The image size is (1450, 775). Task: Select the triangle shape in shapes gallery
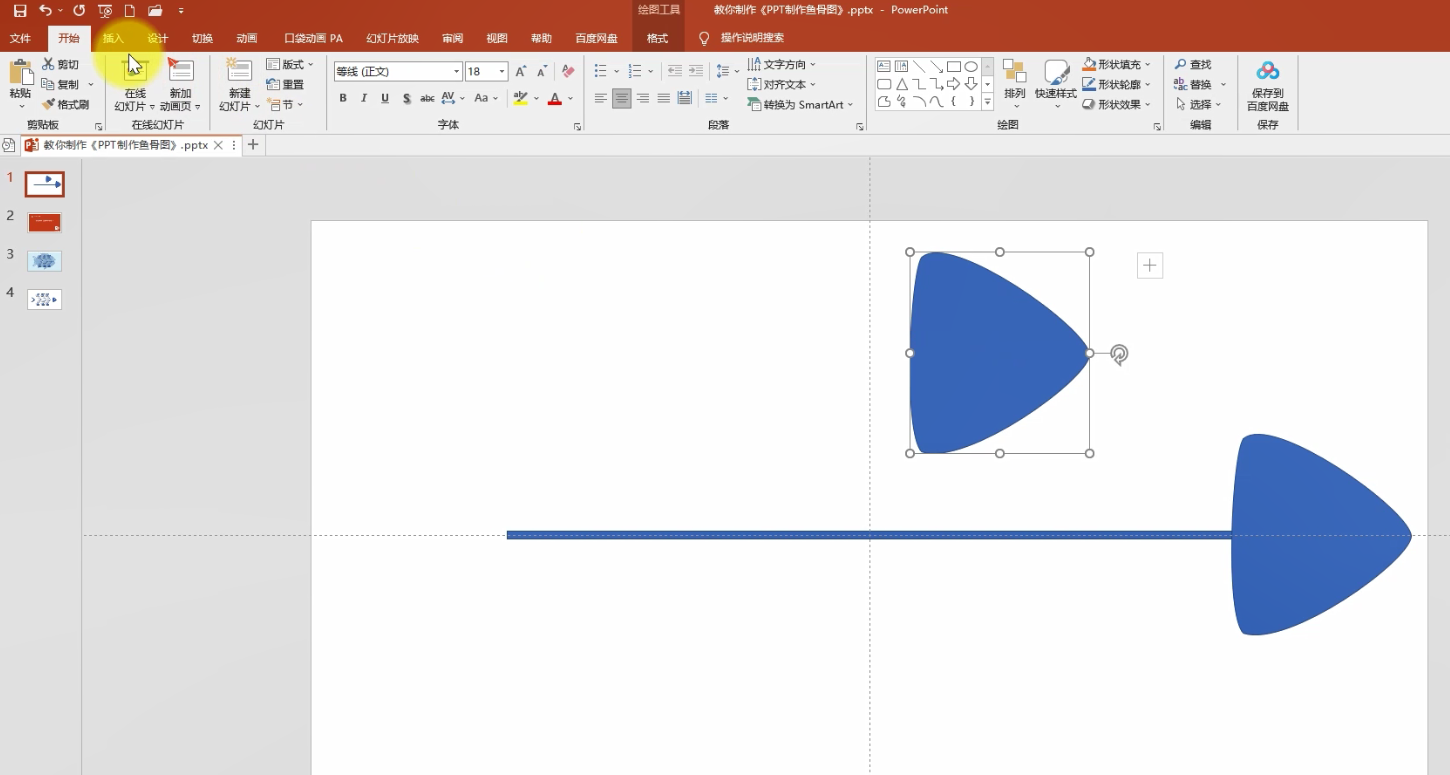click(902, 84)
